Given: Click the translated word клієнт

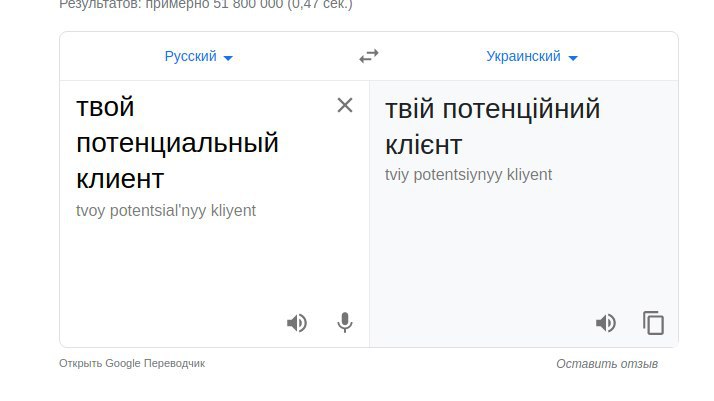Looking at the screenshot, I should point(423,145).
